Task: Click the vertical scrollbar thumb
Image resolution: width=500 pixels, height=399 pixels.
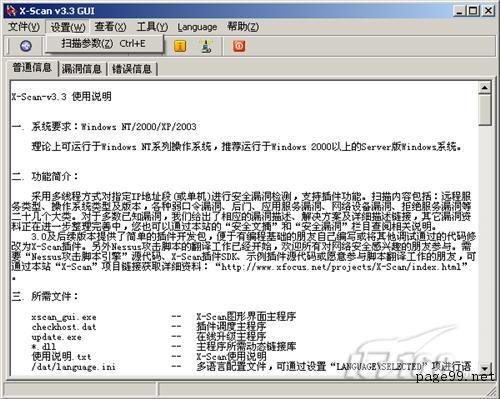Action: click(x=484, y=110)
